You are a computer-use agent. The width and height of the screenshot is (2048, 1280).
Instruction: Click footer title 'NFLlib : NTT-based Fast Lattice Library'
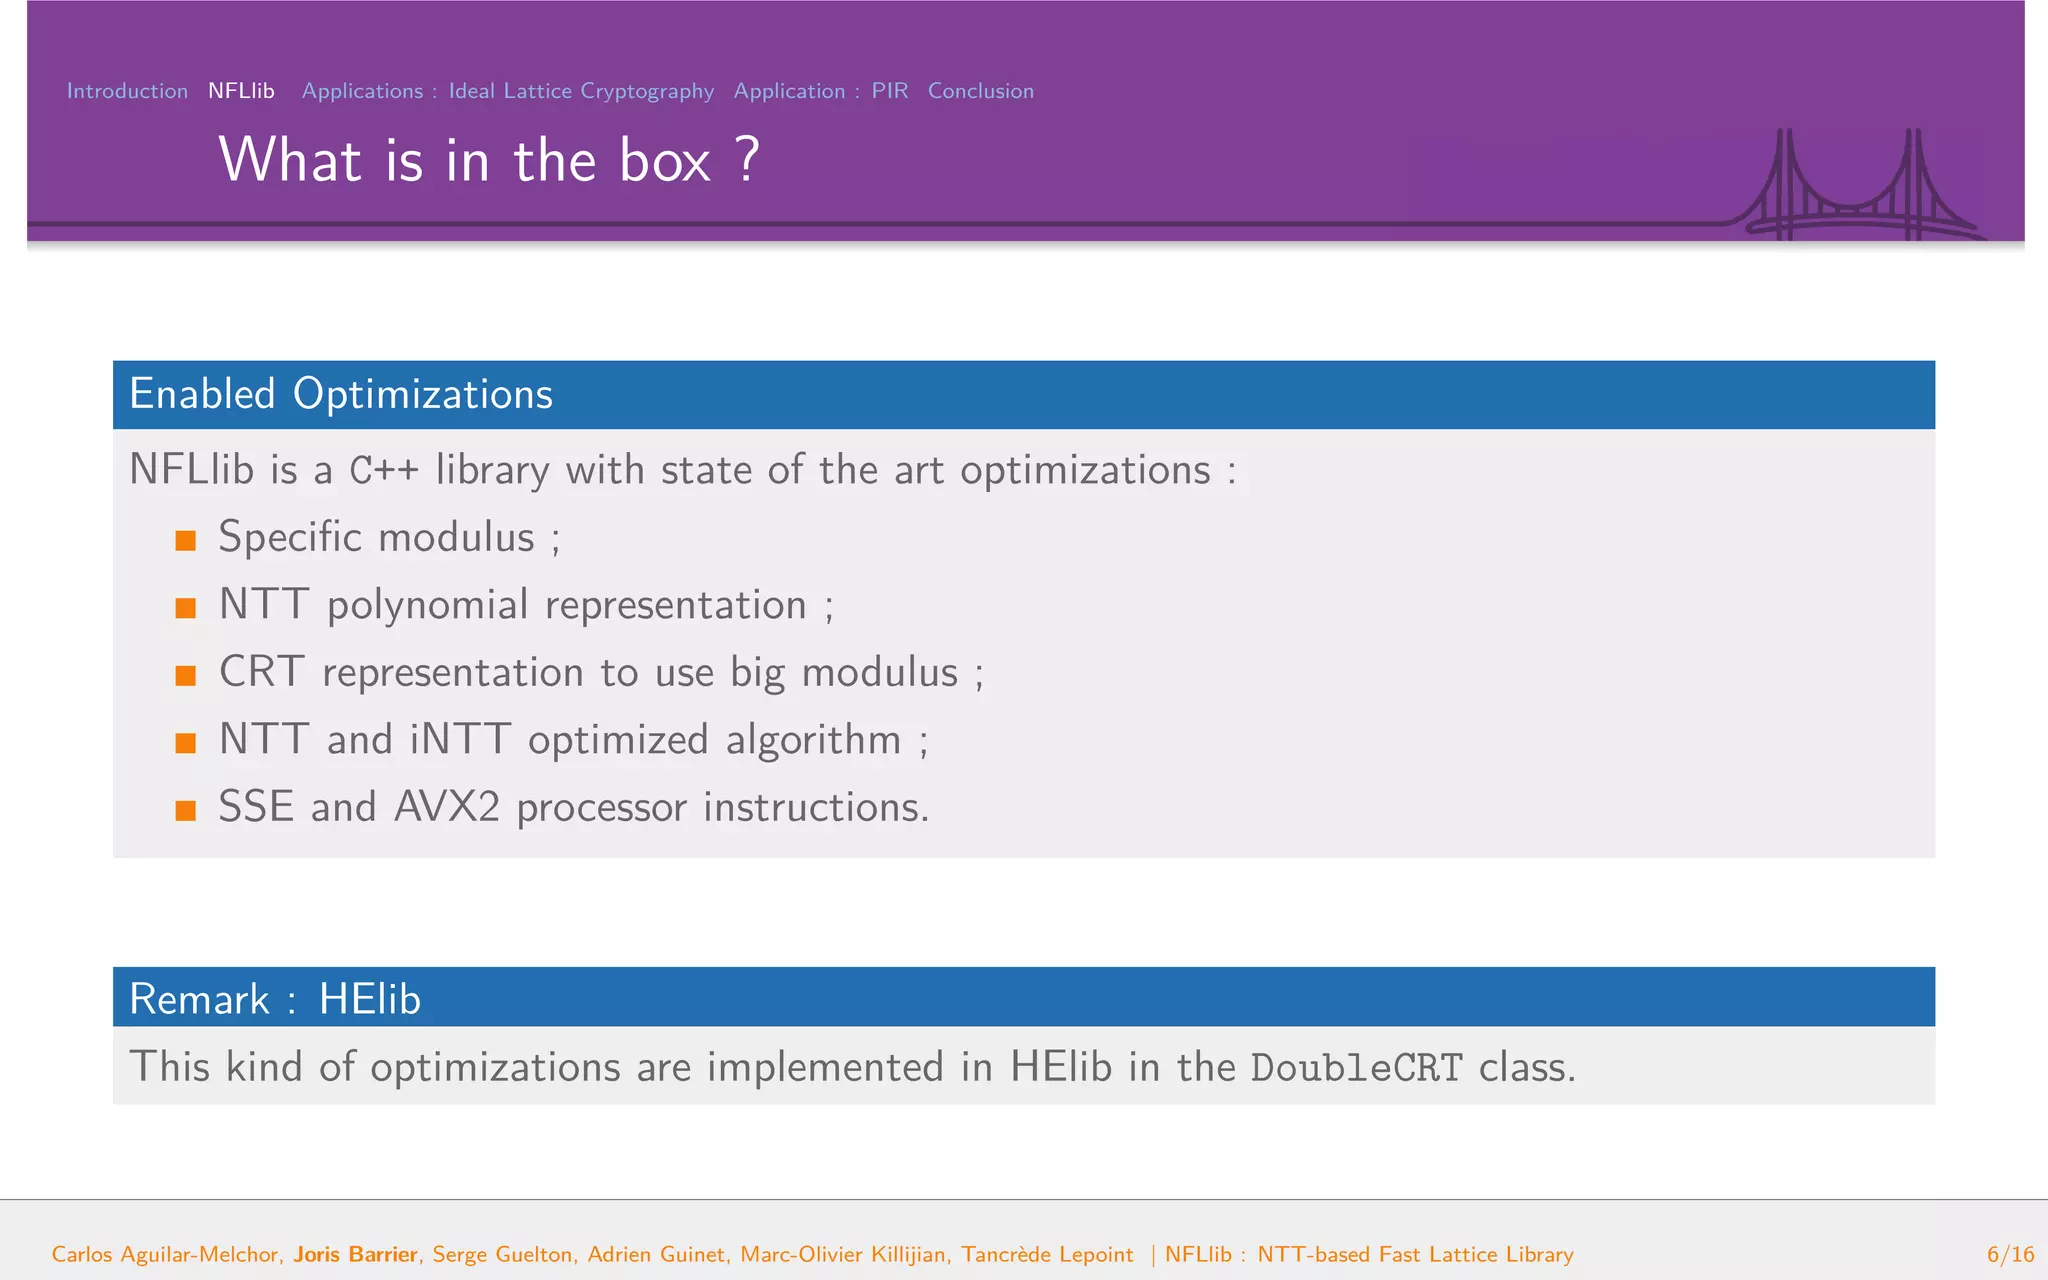[1369, 1254]
